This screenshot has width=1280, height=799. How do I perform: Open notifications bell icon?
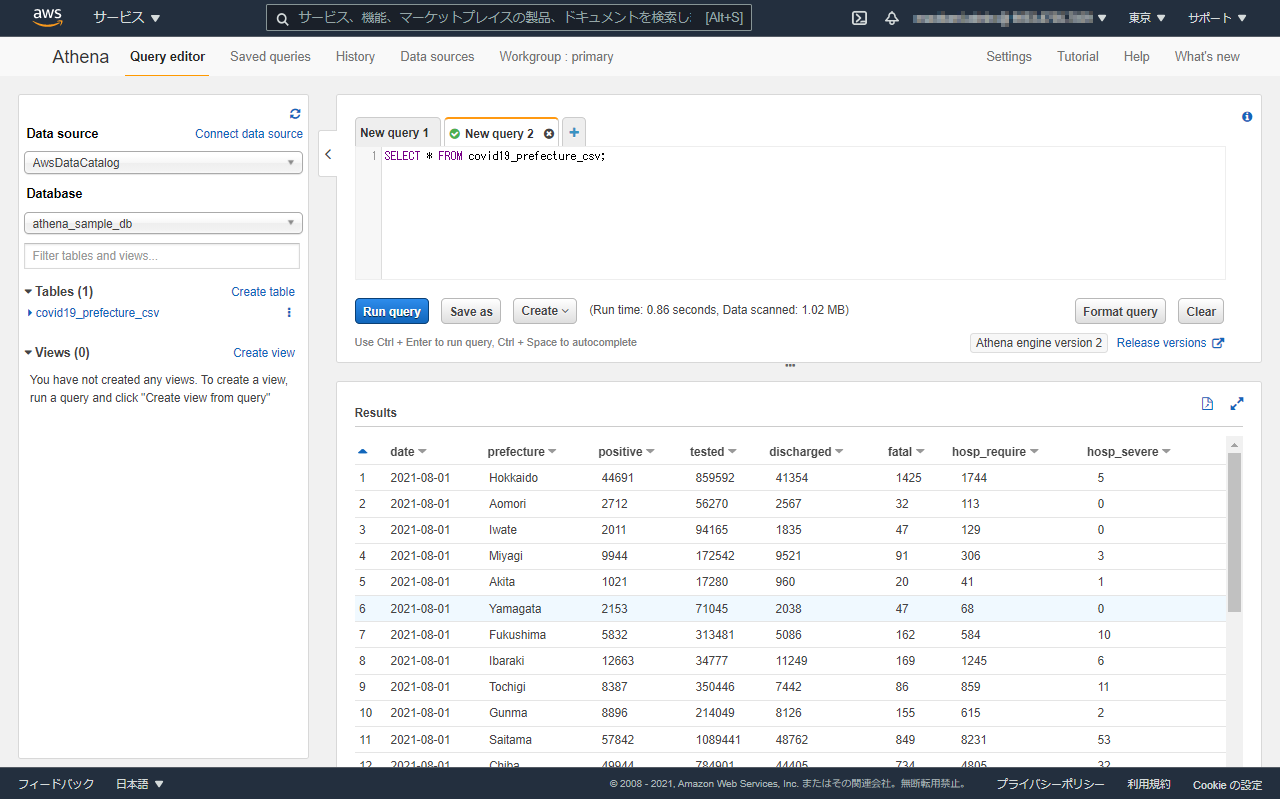click(x=892, y=18)
